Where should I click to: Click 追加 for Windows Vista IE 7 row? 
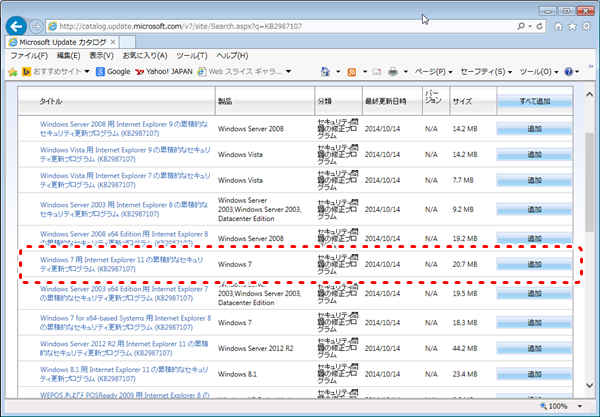pyautogui.click(x=534, y=180)
